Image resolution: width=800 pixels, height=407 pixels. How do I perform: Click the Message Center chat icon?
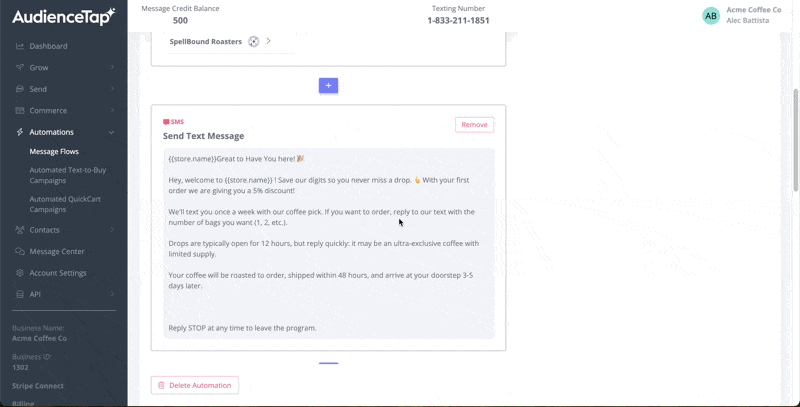click(20, 251)
